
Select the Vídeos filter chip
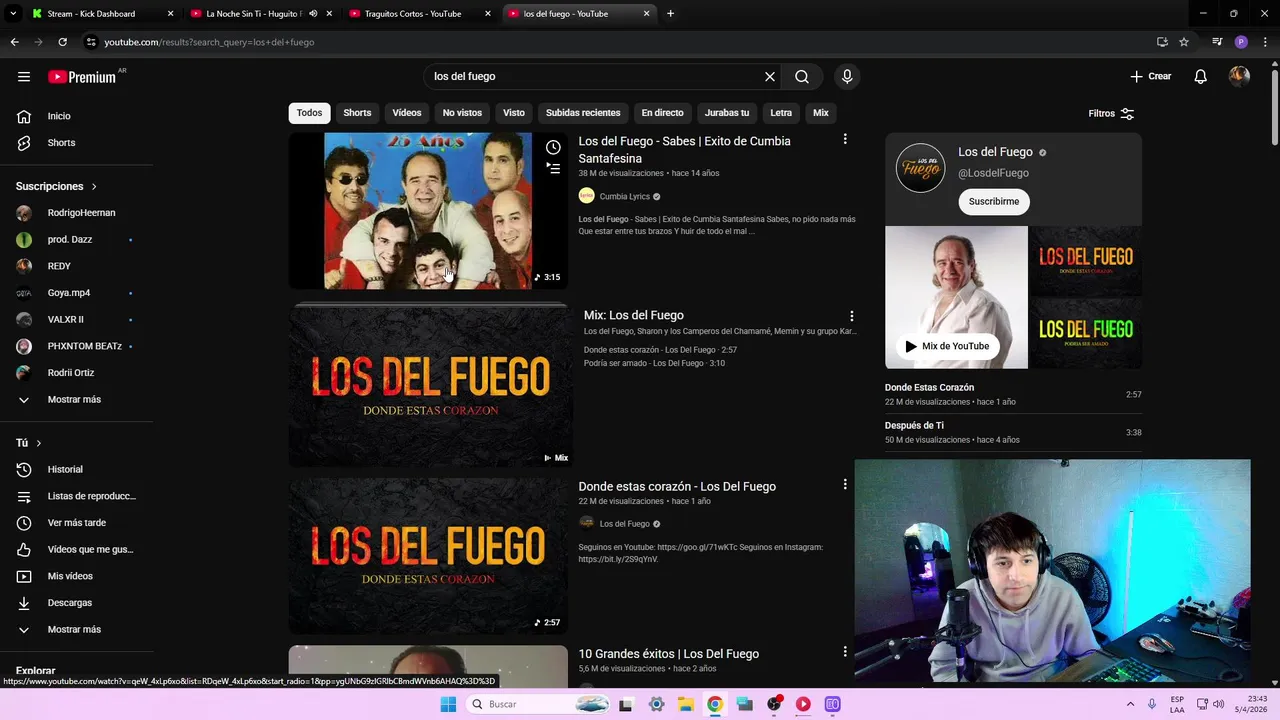[407, 113]
